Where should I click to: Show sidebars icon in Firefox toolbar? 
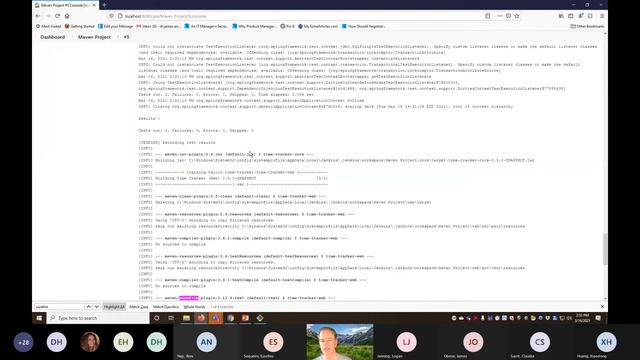[x=571, y=16]
